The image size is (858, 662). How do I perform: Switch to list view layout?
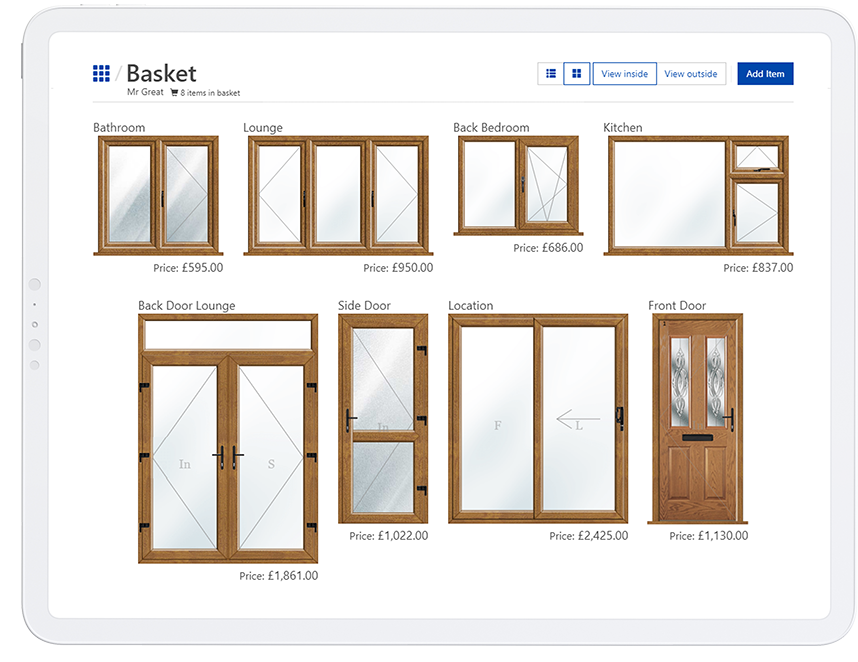(x=550, y=74)
